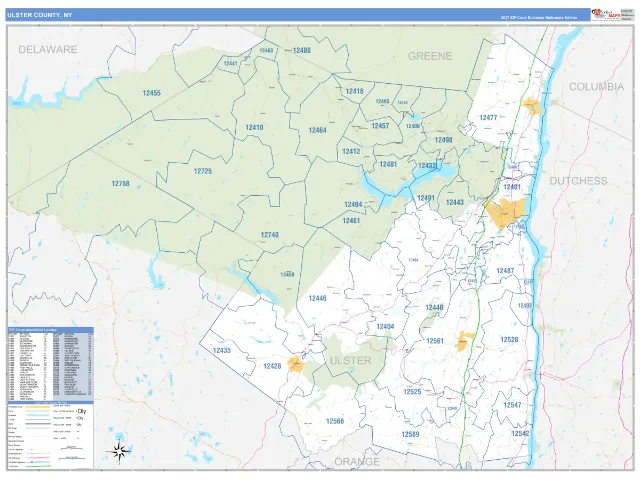Click ZIP code 12435 label
Viewport: 640px width, 480px height.
coord(222,350)
